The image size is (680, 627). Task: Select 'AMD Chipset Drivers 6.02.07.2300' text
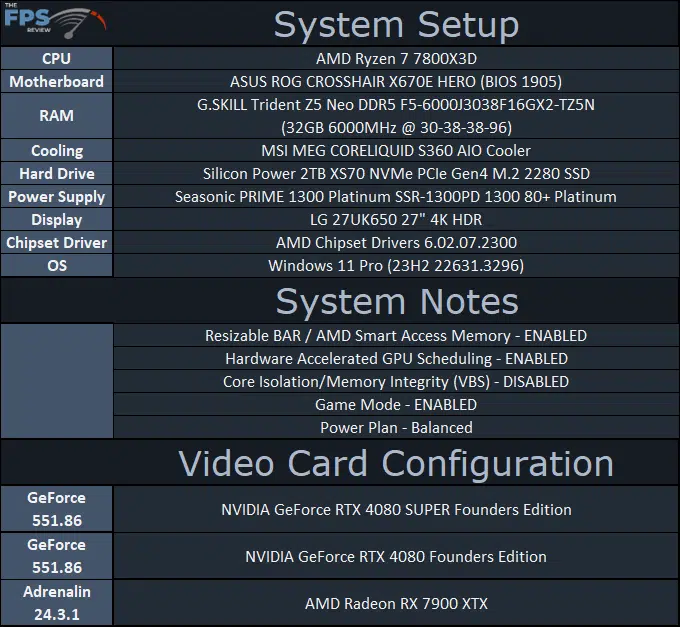click(x=396, y=242)
